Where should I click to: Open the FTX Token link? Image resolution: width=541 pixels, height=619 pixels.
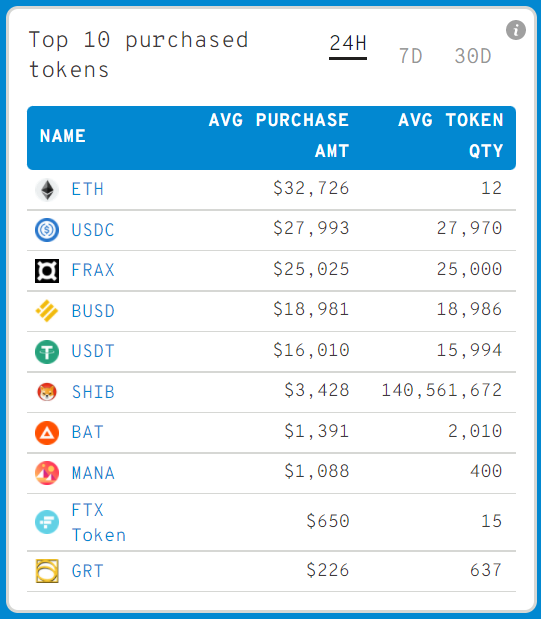[x=99, y=522]
